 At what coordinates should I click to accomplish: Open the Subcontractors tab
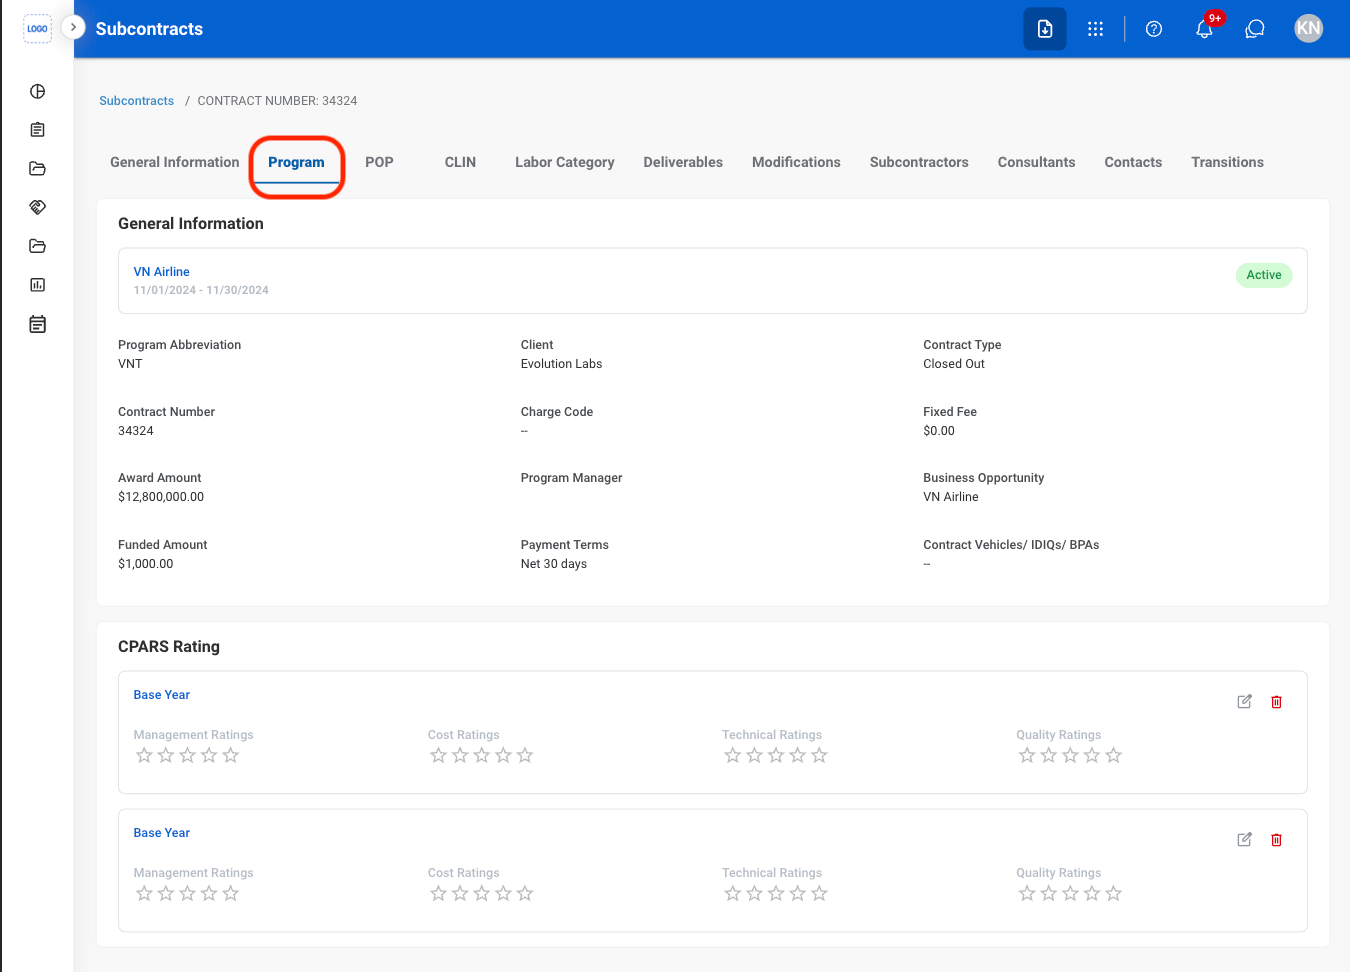coord(919,162)
